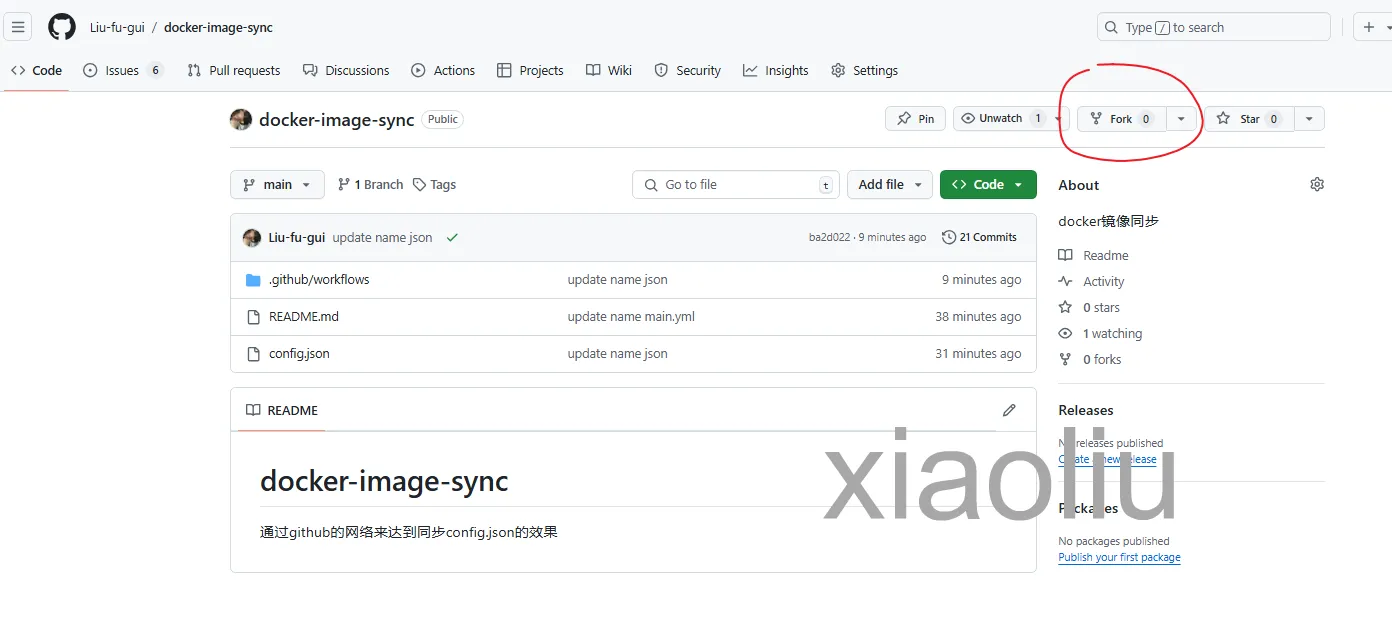Go to the Security tab
The height and width of the screenshot is (624, 1392).
pyautogui.click(x=687, y=70)
